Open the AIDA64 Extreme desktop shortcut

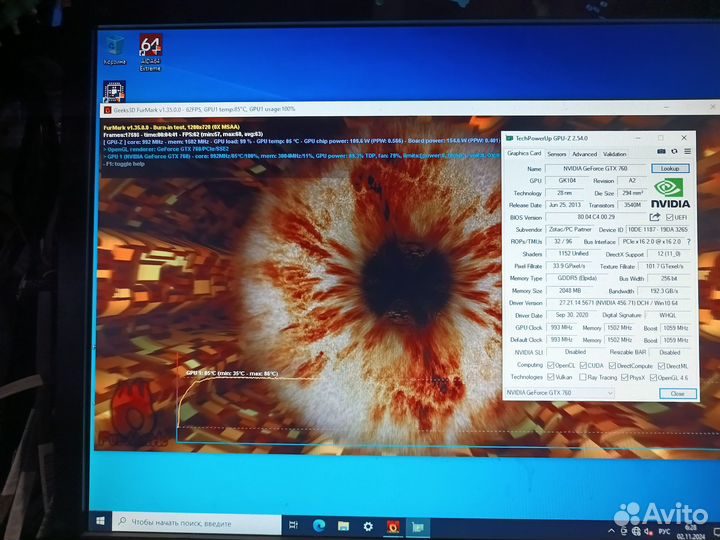(x=151, y=48)
